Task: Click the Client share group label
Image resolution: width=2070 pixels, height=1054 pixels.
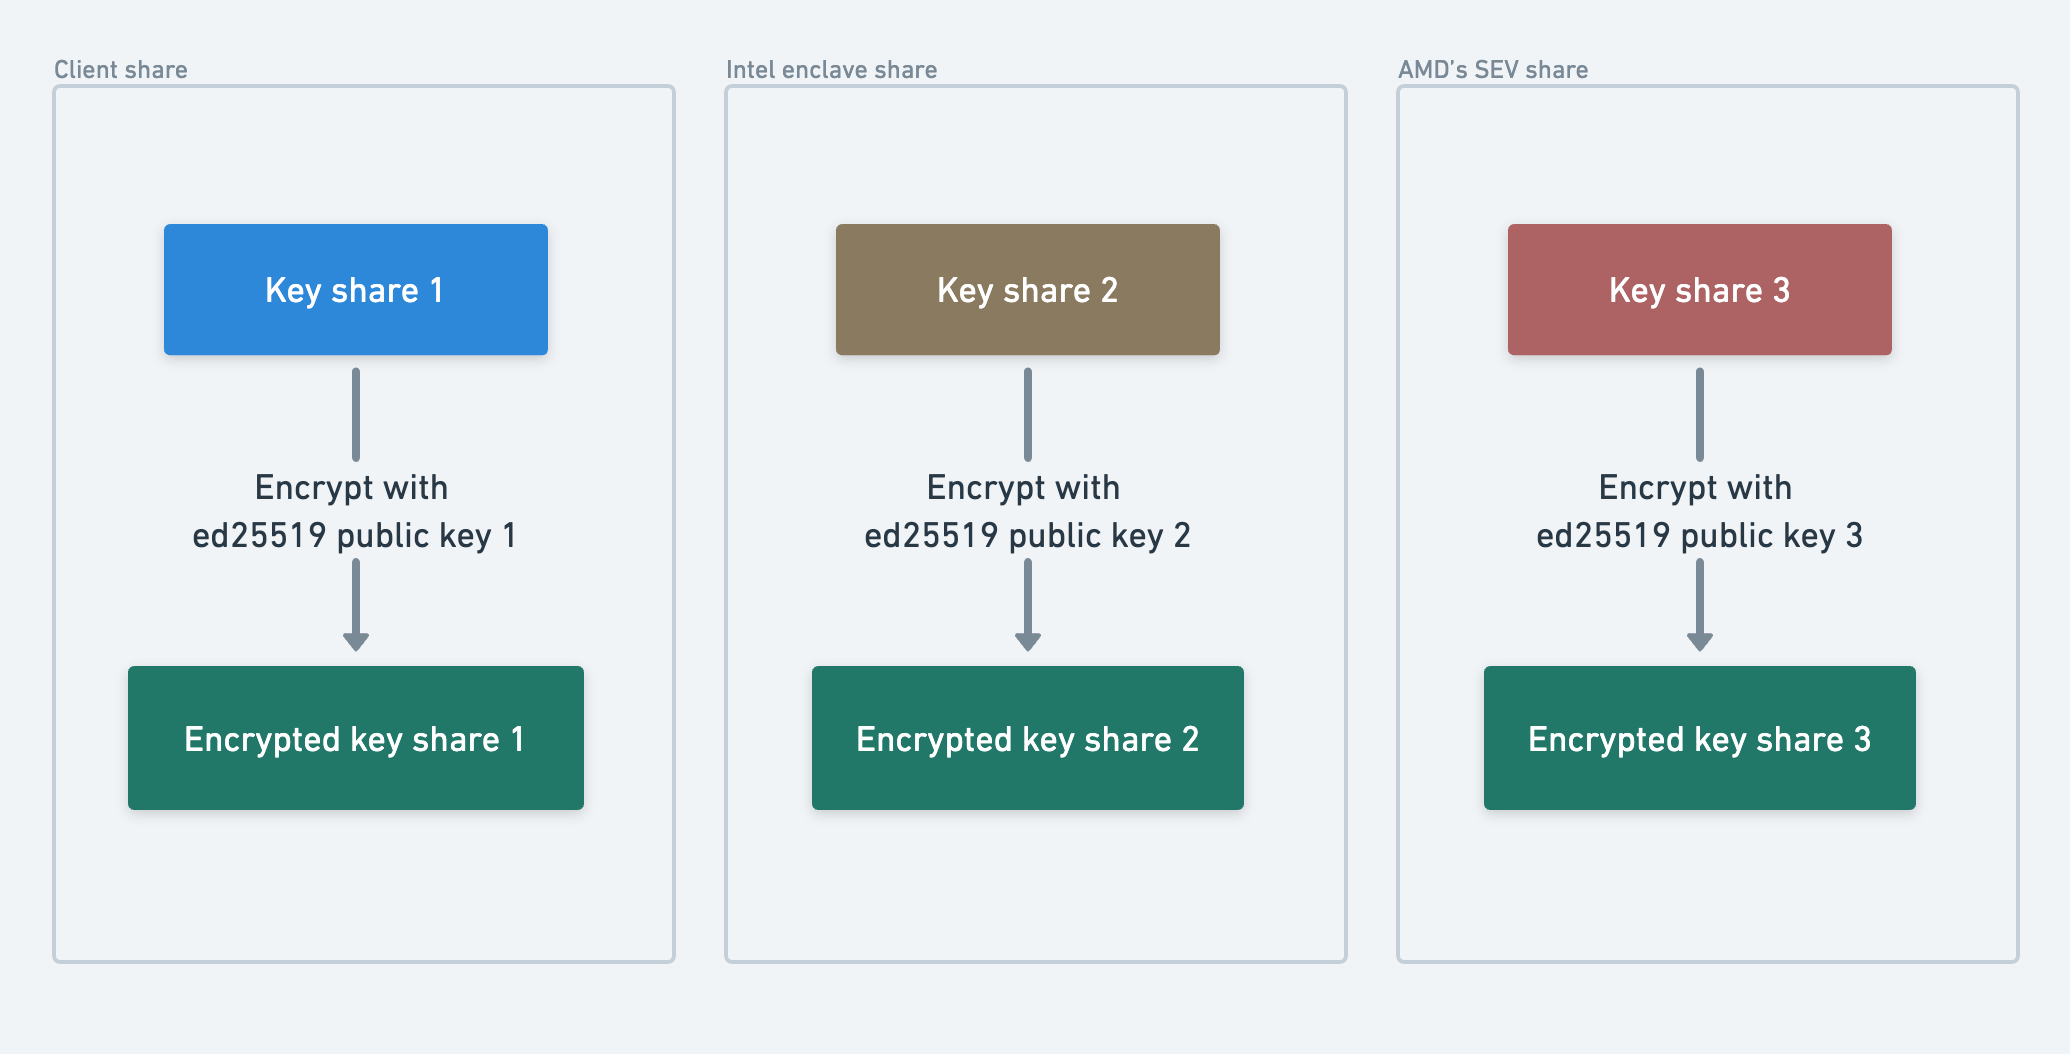Action: tap(121, 69)
